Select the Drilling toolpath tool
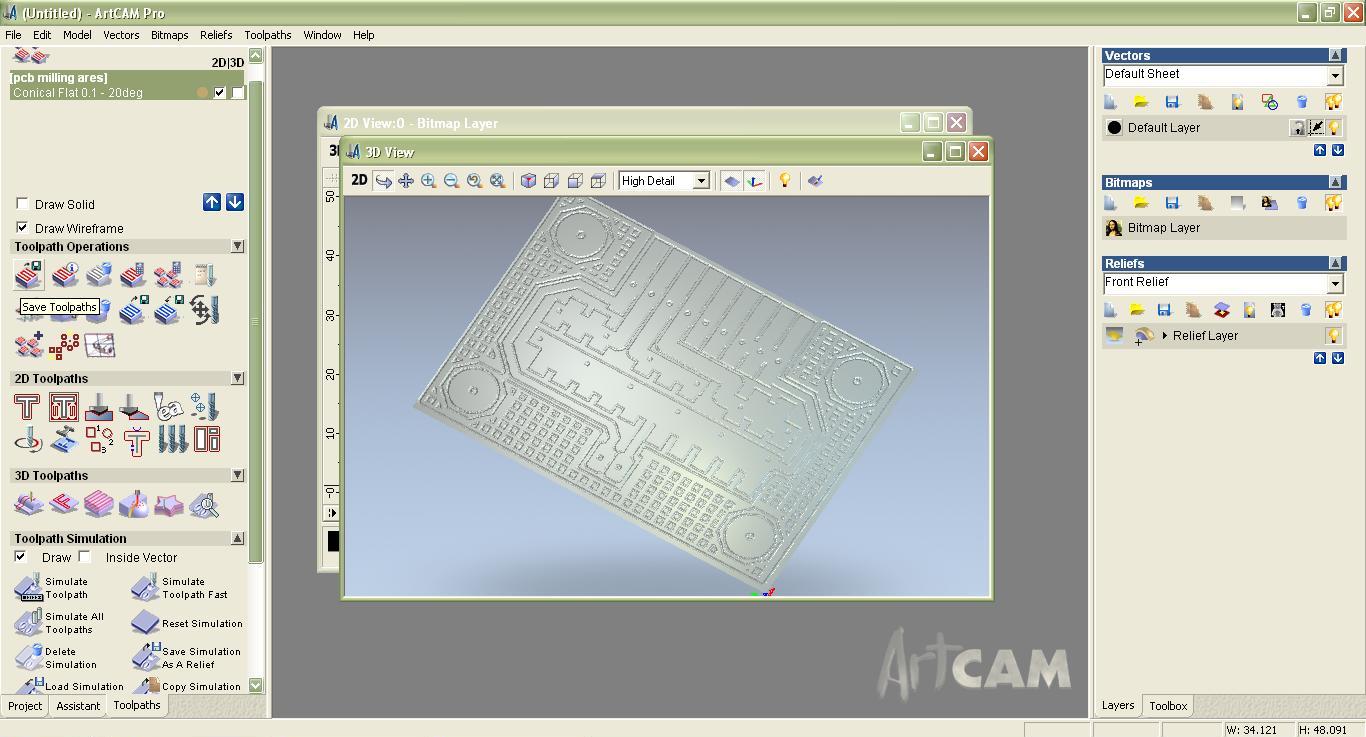The width and height of the screenshot is (1366, 737). click(x=203, y=407)
